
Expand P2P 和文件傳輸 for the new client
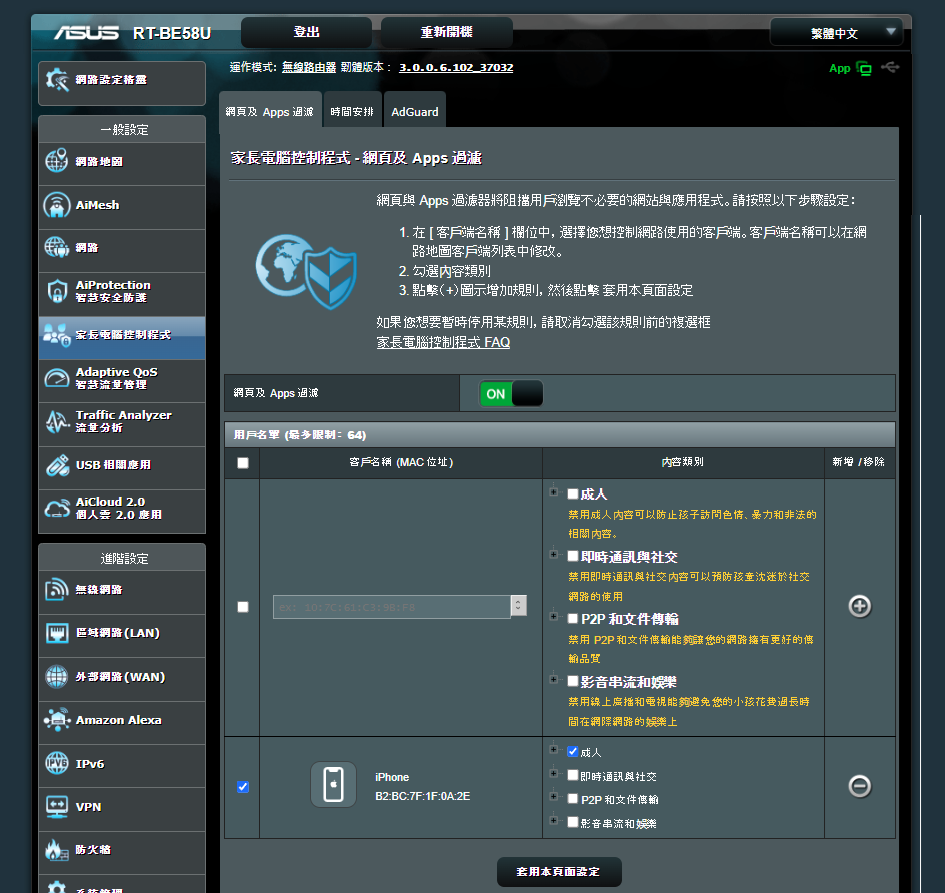(553, 616)
